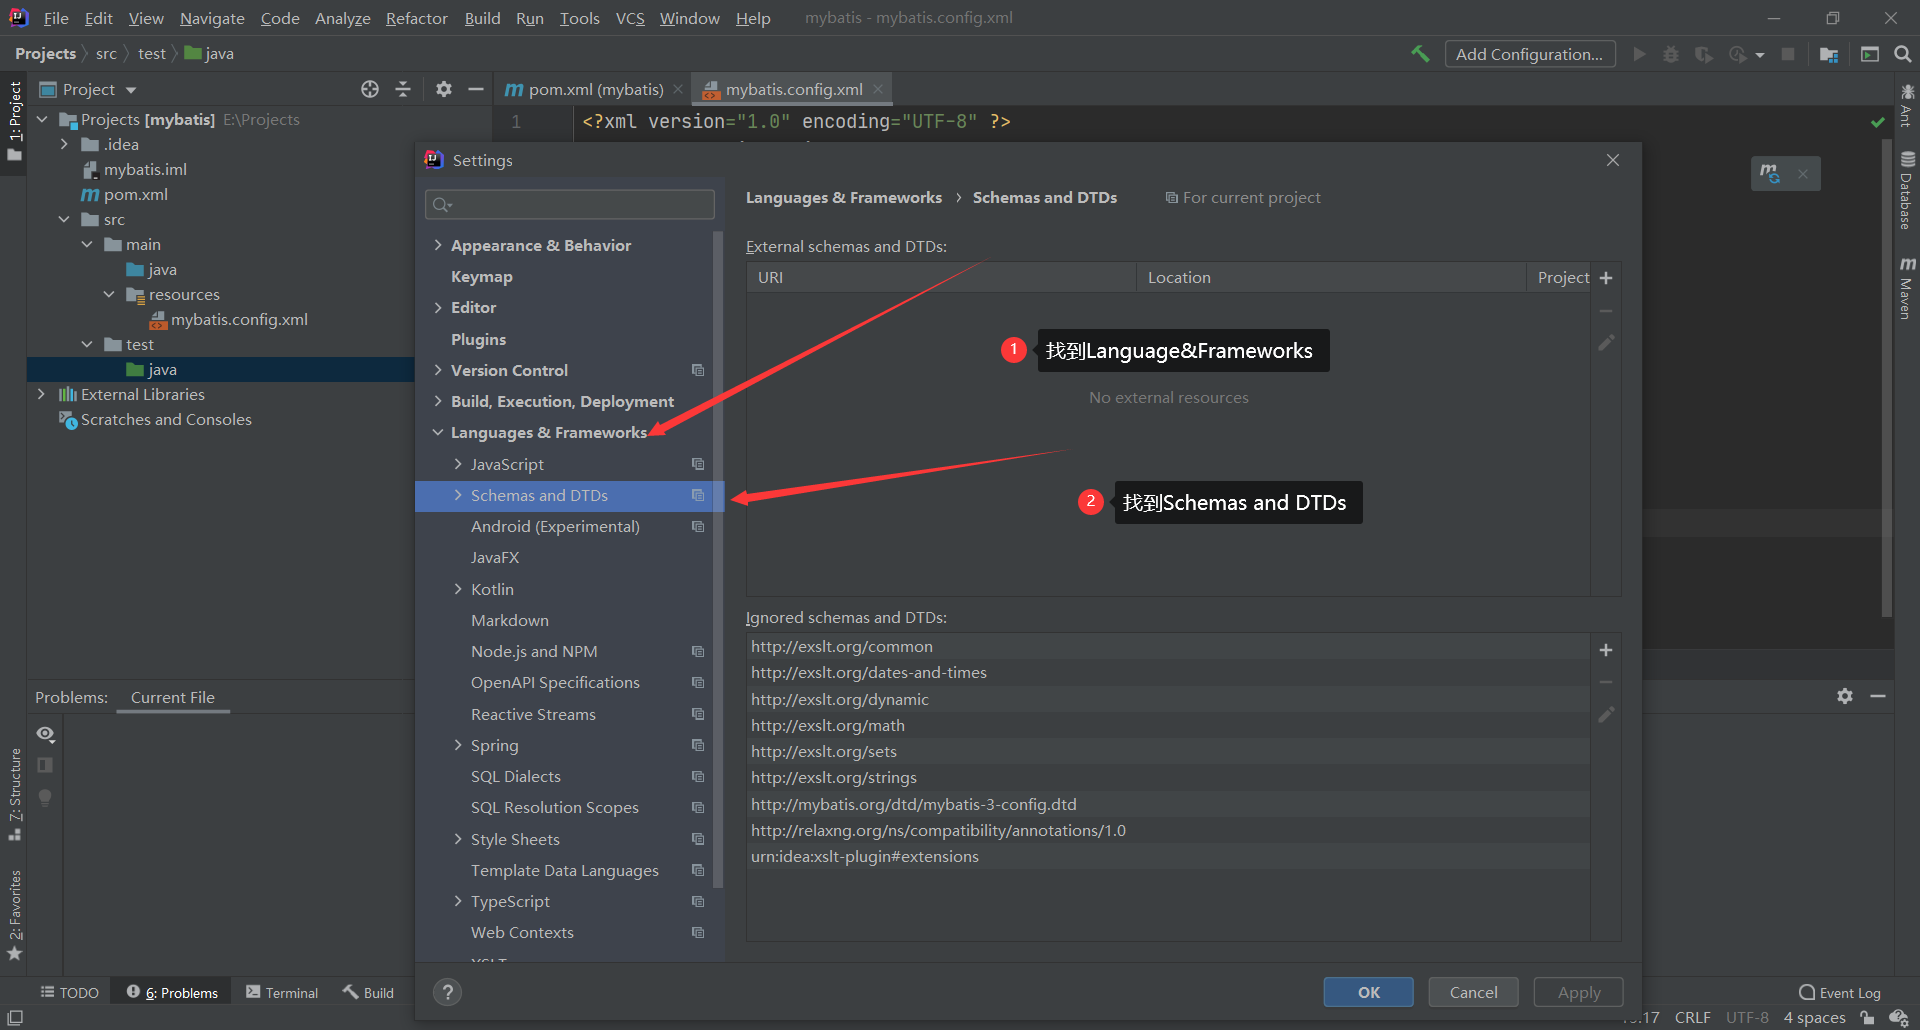Screen dimensions: 1920x1030
Task: Select http://exslt.org/common ignored entry
Action: tap(1168, 646)
